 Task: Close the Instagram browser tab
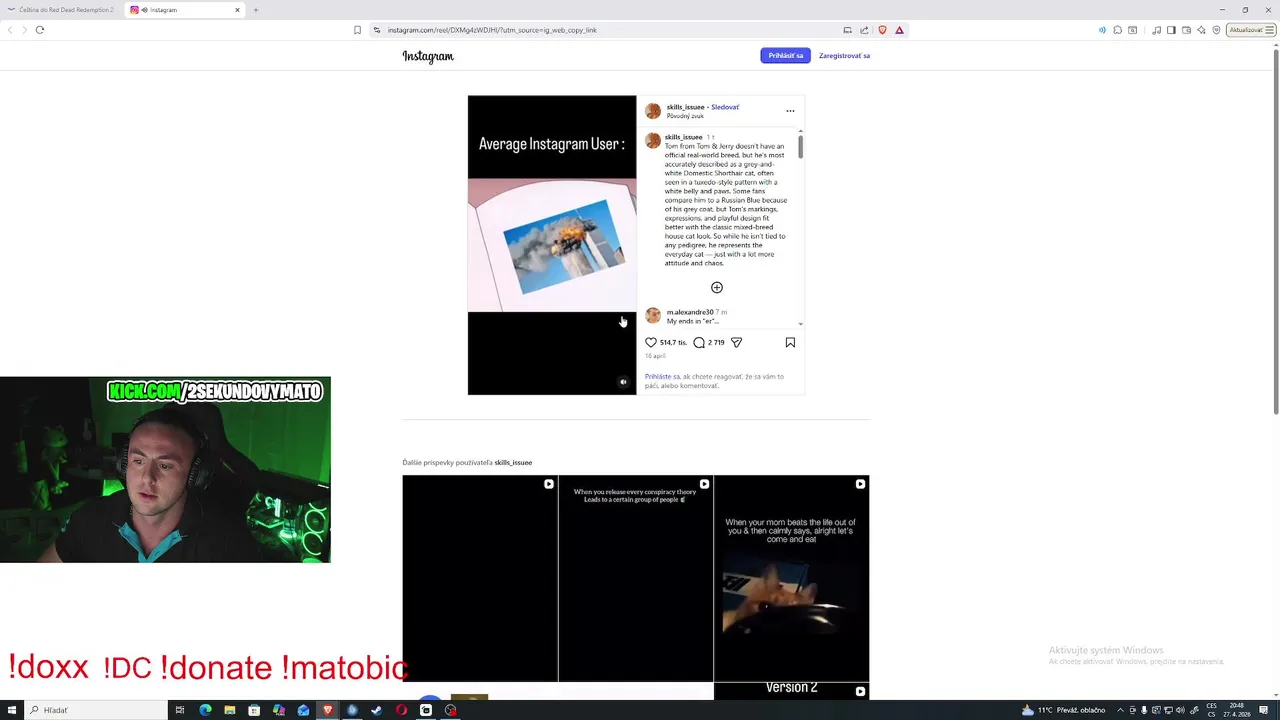tap(237, 10)
